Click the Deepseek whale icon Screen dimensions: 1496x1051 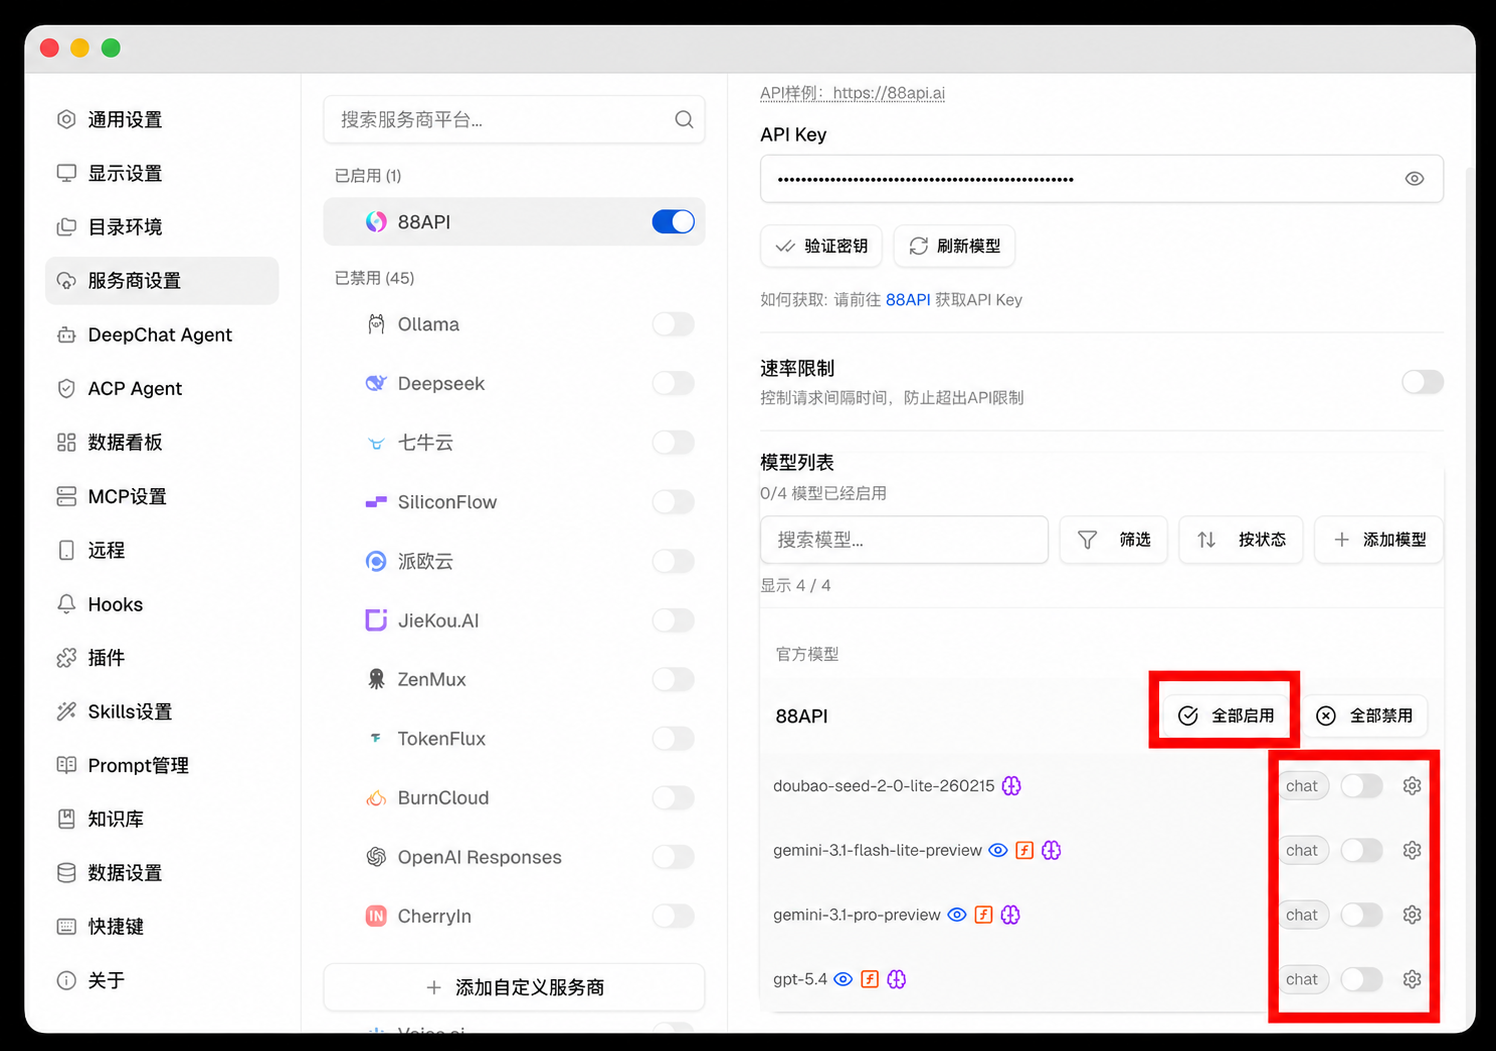tap(376, 383)
